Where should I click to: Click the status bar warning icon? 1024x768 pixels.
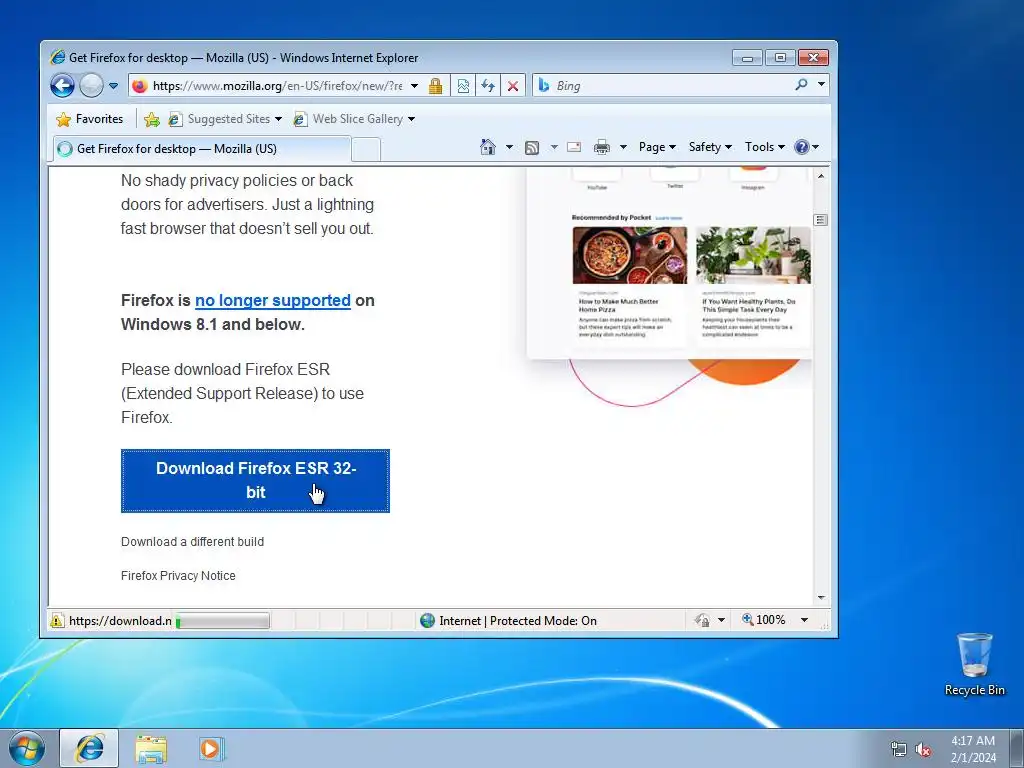pyautogui.click(x=57, y=620)
